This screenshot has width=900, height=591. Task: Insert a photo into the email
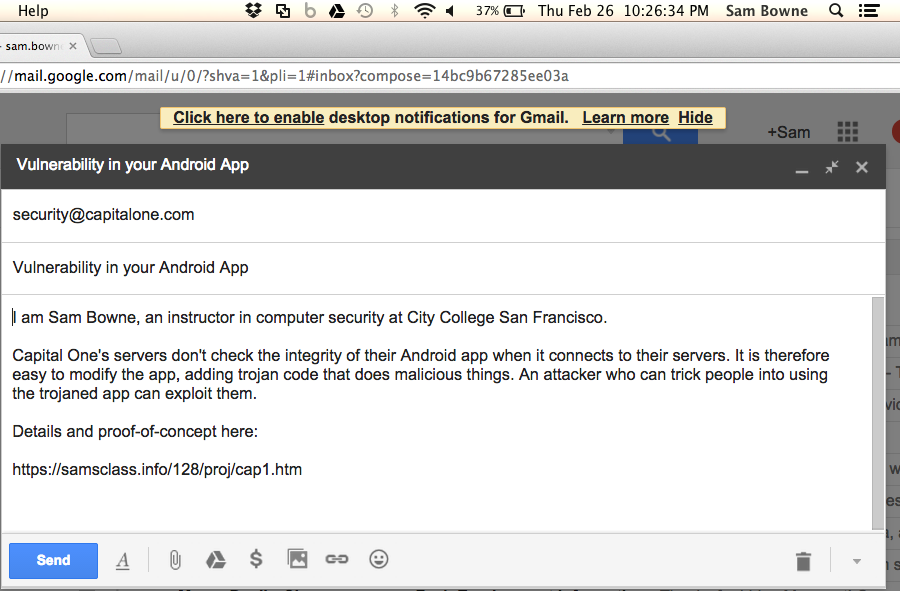click(x=297, y=560)
